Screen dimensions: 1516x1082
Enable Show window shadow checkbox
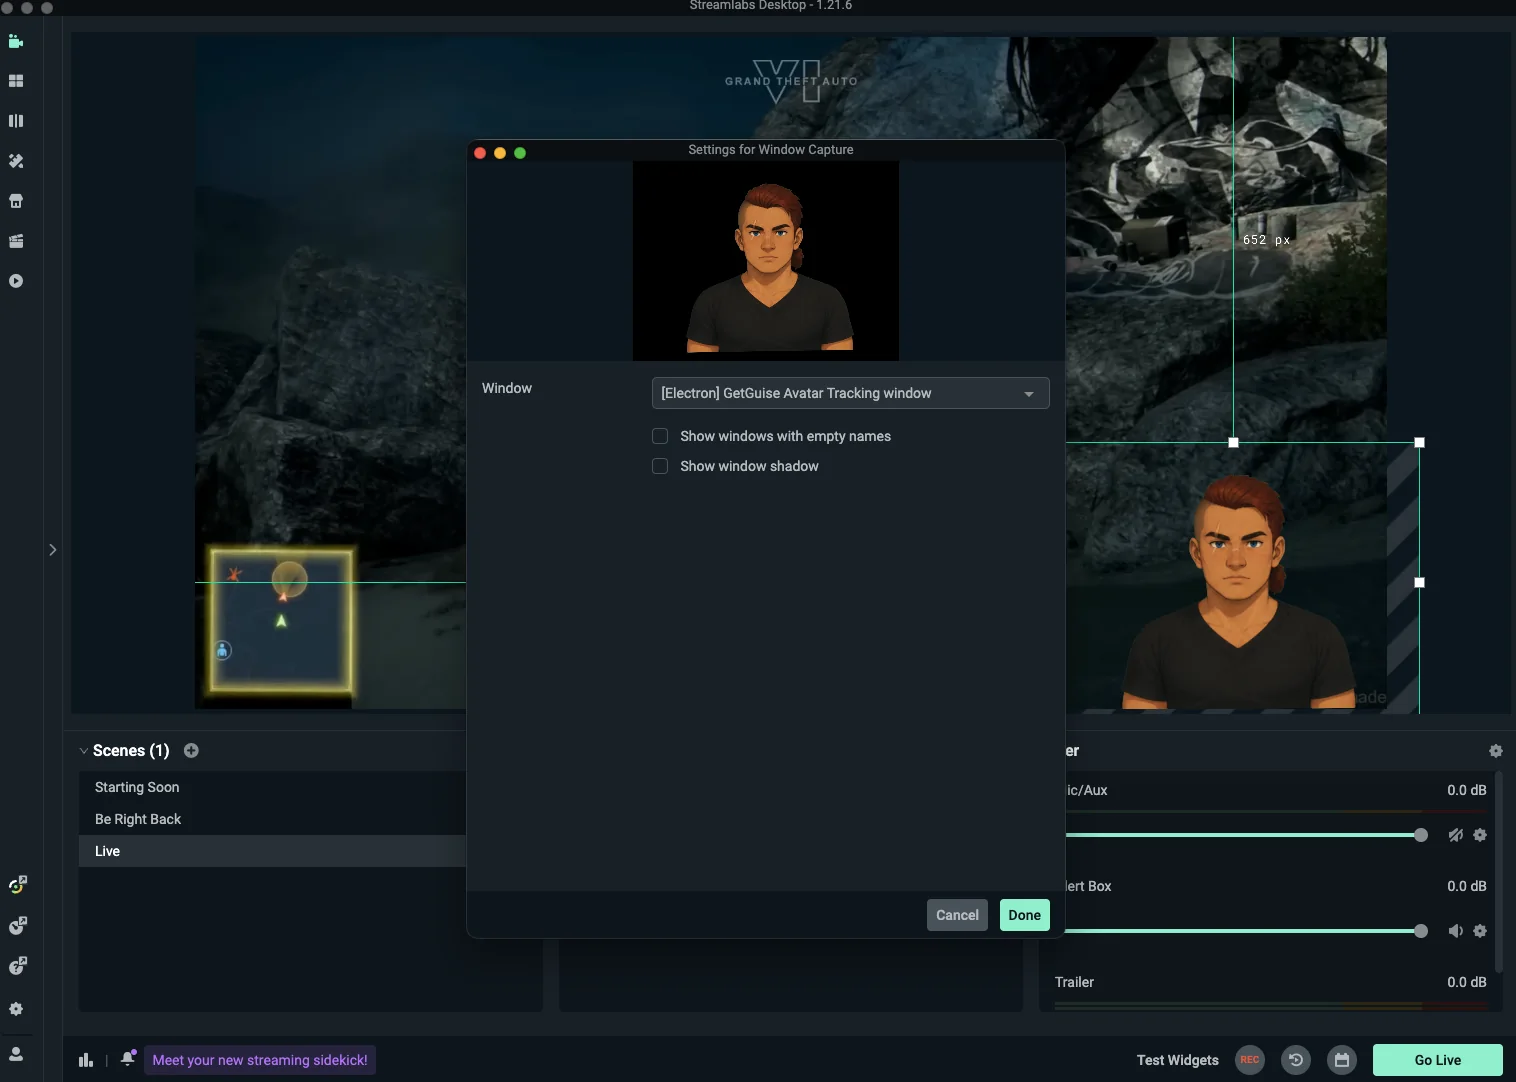coord(660,466)
